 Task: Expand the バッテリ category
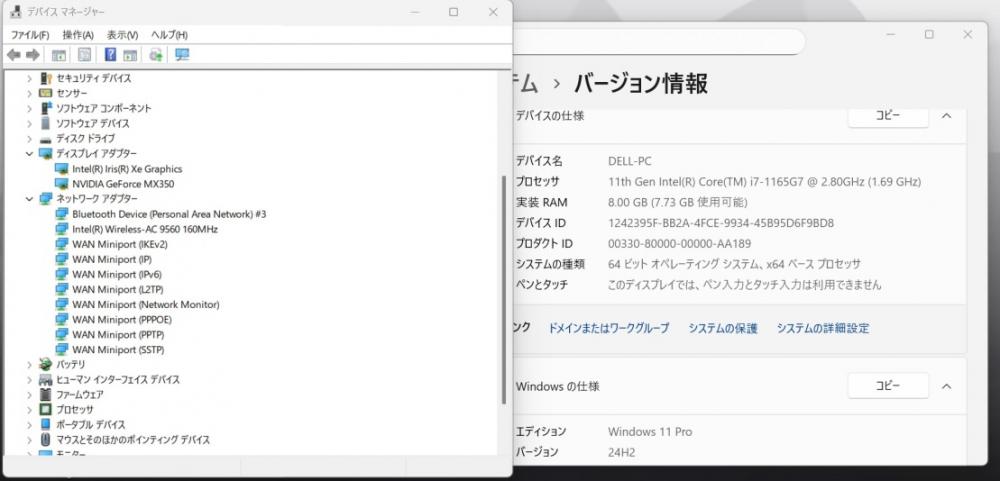[x=29, y=365]
